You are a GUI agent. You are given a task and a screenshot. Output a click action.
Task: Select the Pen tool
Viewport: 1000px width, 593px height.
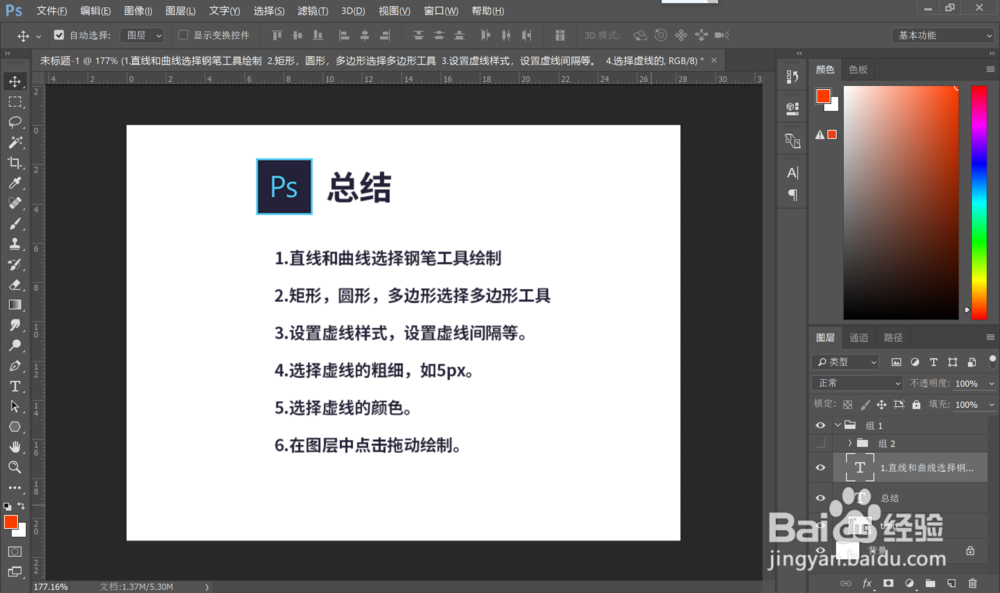pos(14,366)
